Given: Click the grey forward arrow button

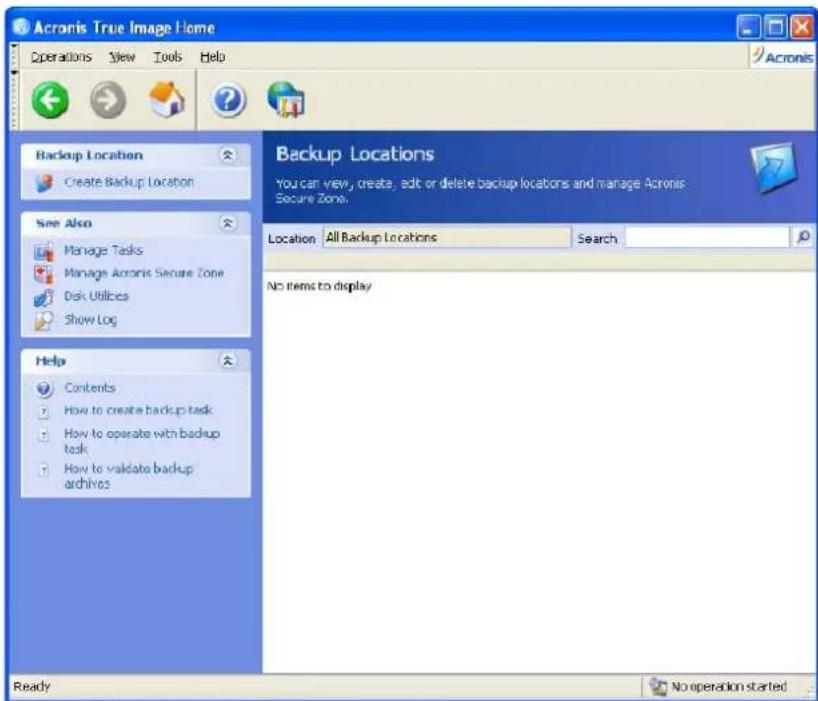Looking at the screenshot, I should 108,100.
